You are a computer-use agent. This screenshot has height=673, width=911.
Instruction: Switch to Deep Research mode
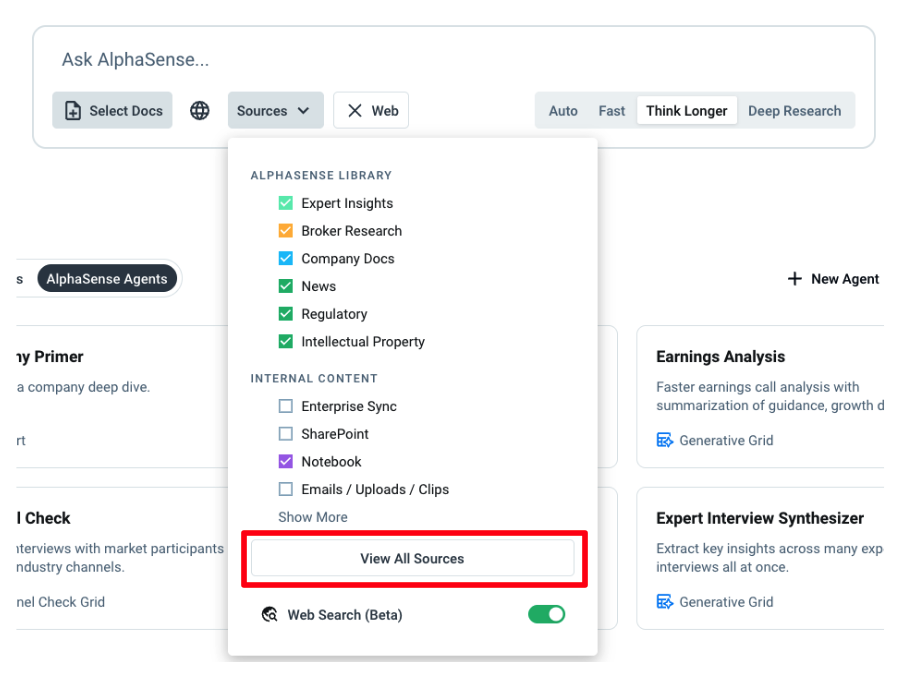click(794, 111)
